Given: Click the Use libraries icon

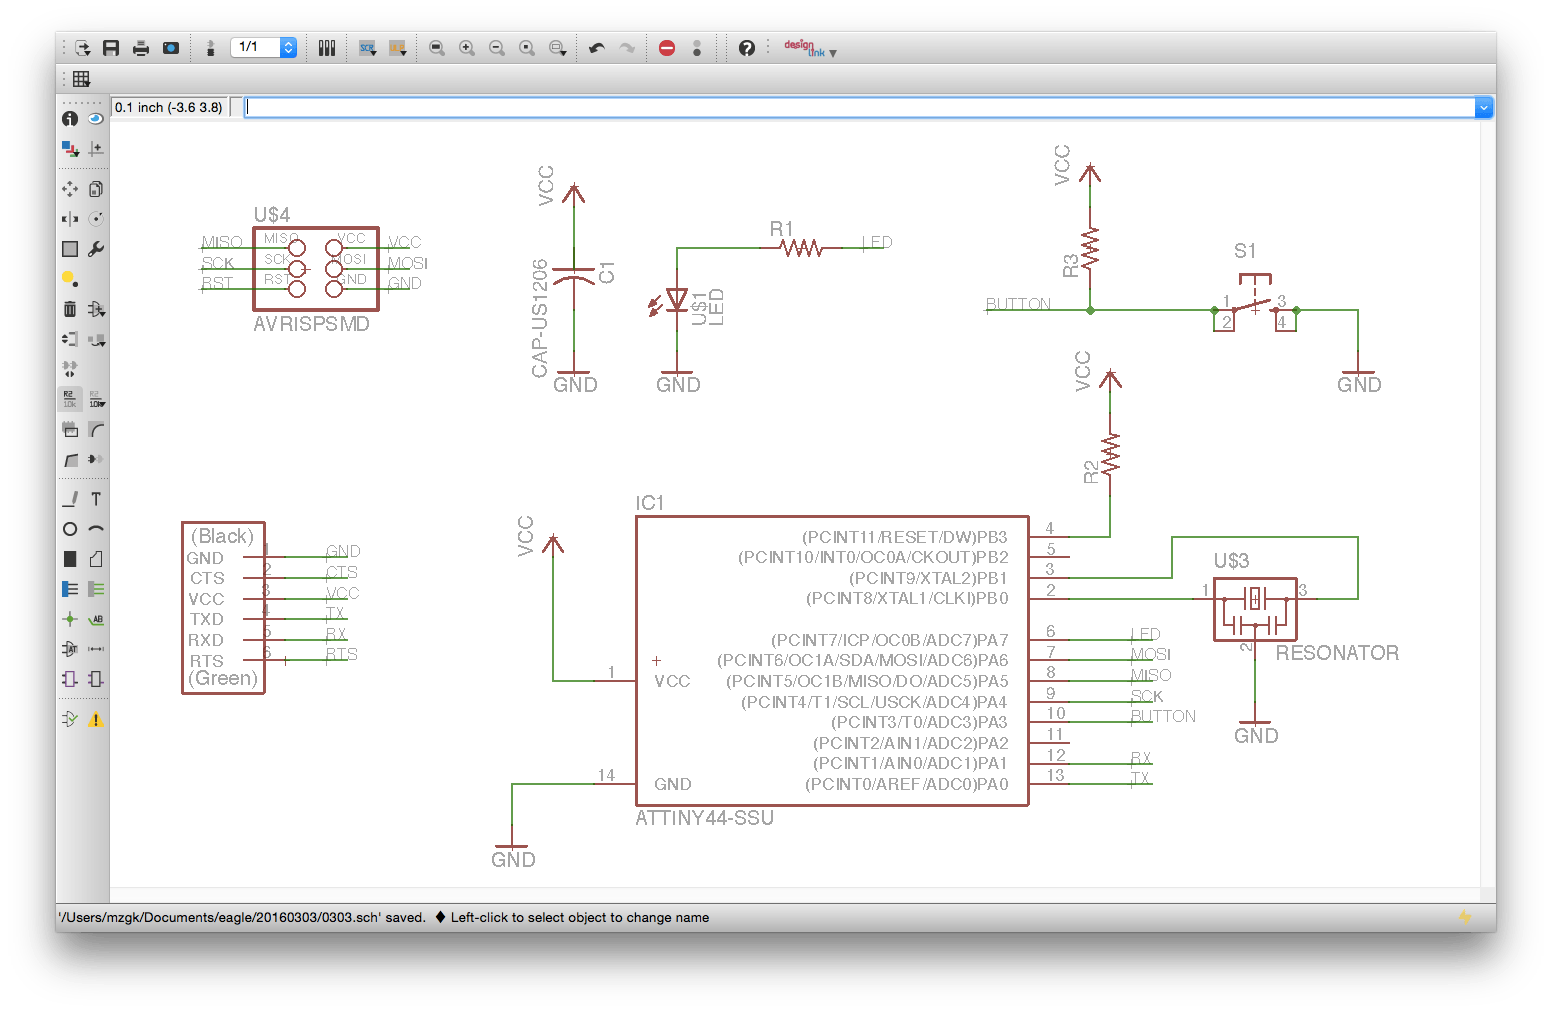Looking at the screenshot, I should [327, 48].
